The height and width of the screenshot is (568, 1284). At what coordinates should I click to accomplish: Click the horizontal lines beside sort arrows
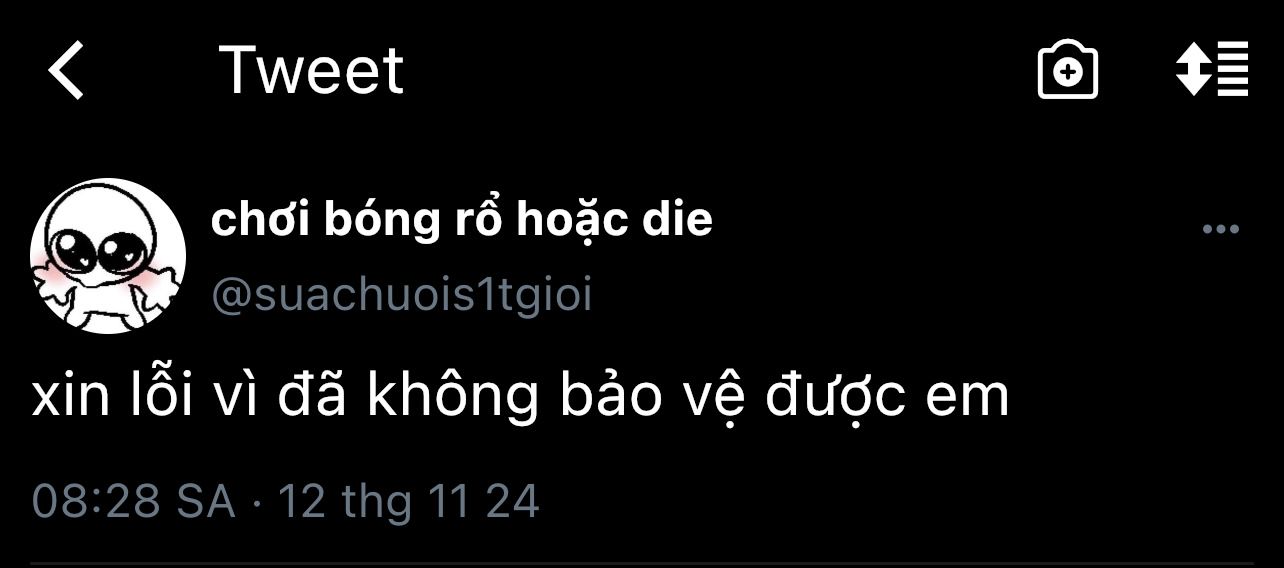(1232, 71)
